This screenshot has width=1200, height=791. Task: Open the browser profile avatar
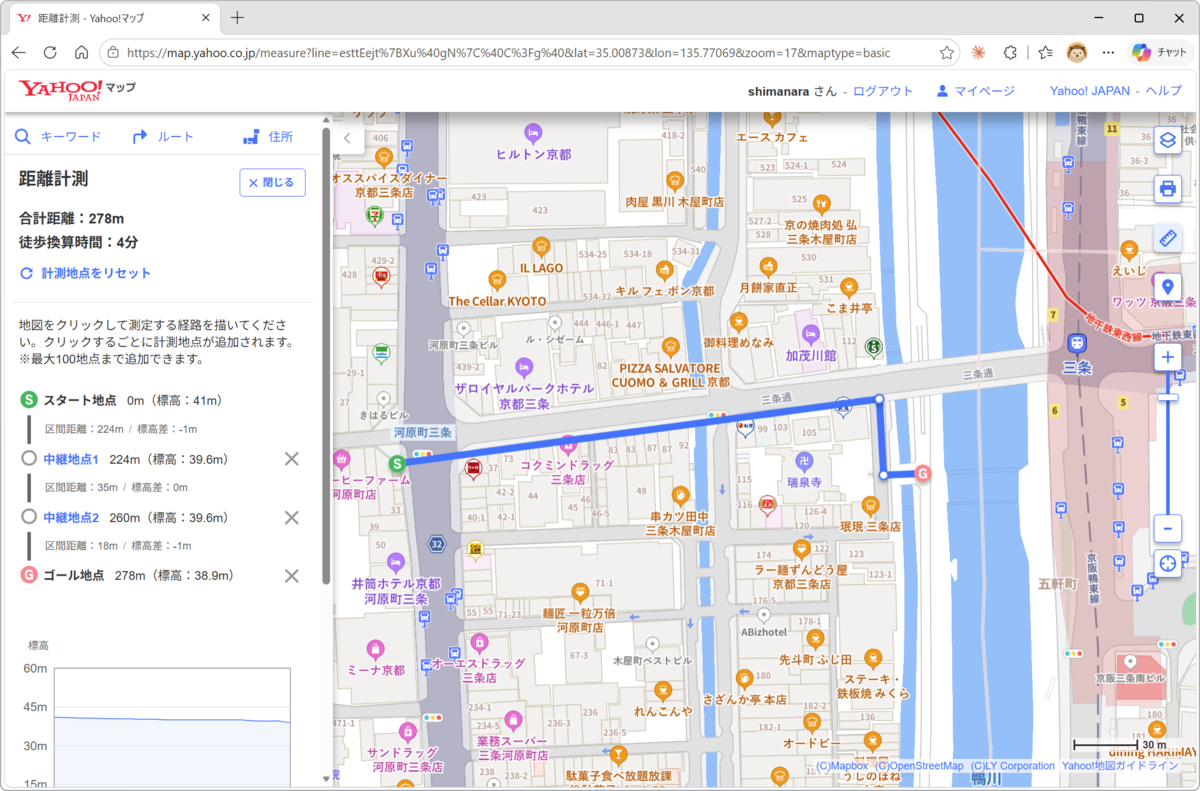point(1077,53)
